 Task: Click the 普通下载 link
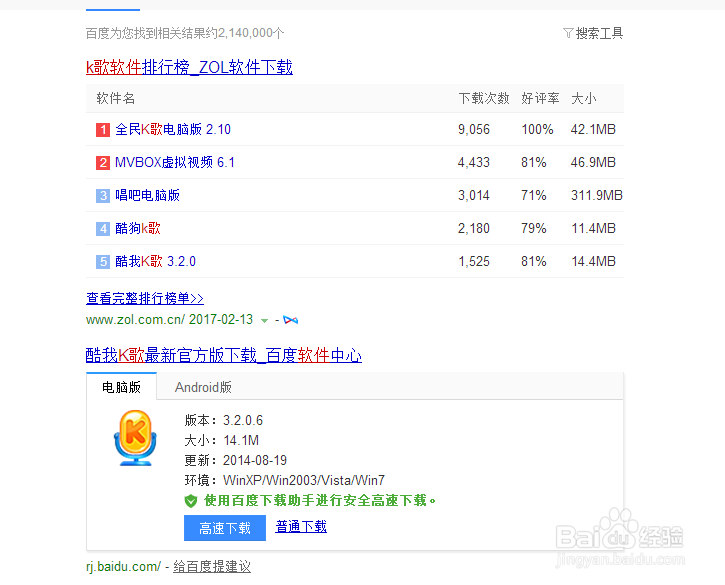point(301,526)
